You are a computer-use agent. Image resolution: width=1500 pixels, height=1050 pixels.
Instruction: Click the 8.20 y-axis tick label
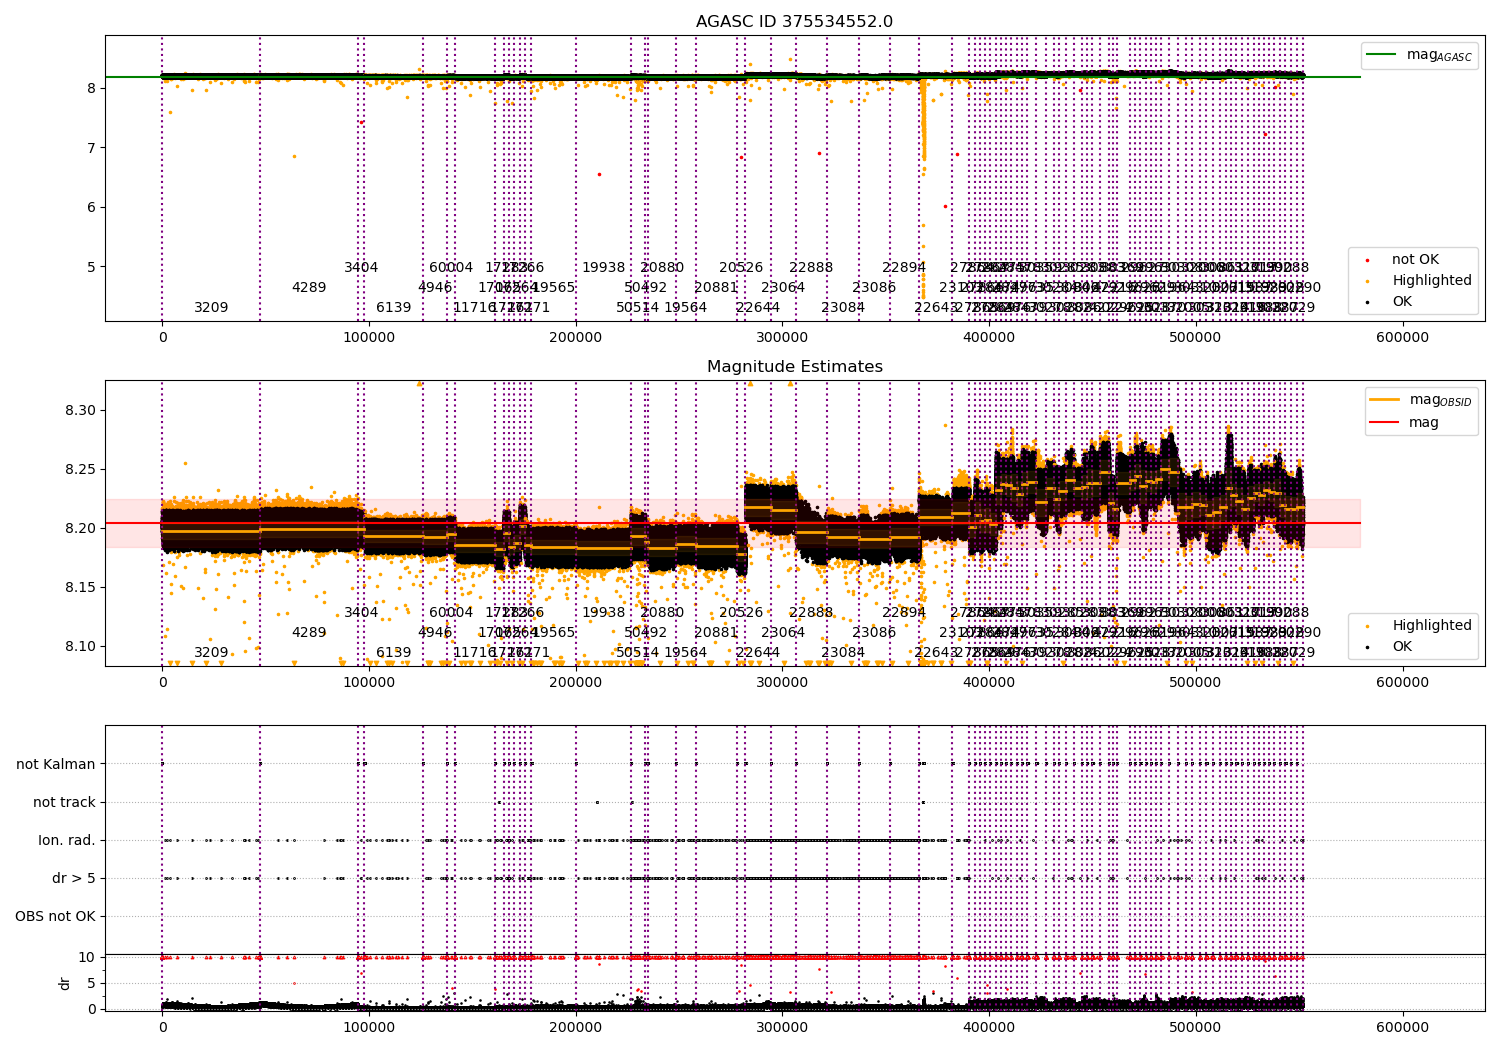tap(80, 529)
